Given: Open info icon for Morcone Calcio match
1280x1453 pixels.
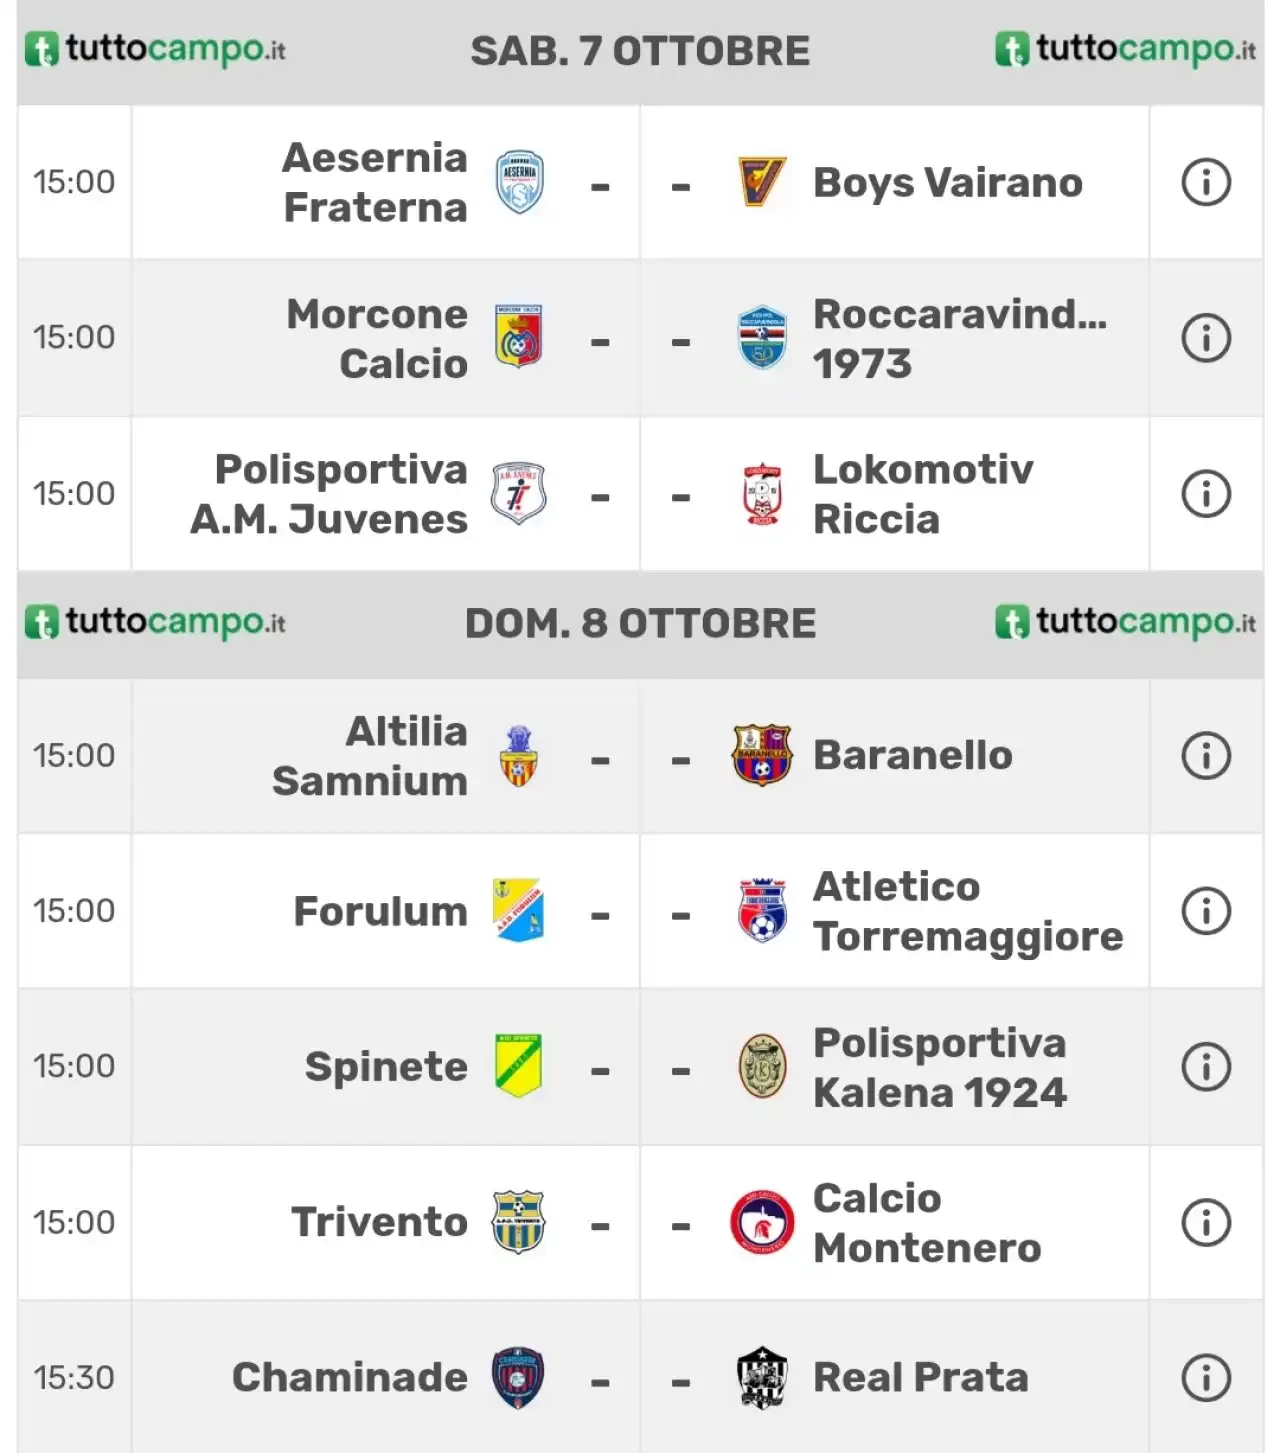Looking at the screenshot, I should (x=1206, y=338).
